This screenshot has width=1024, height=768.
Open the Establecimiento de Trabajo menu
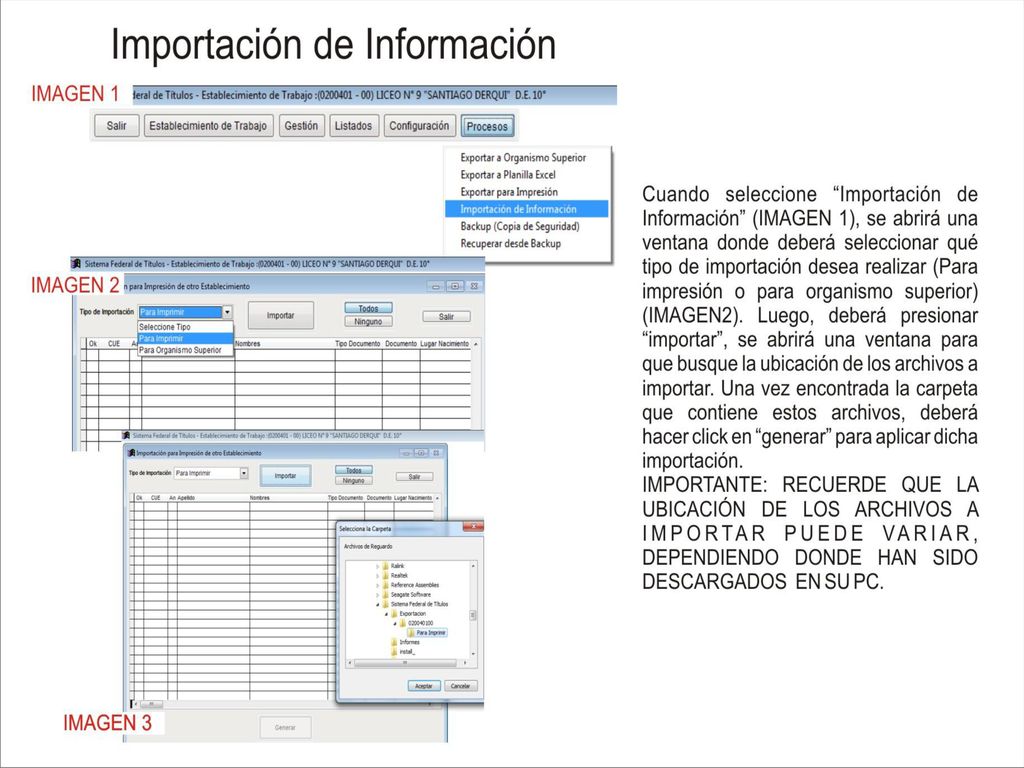pyautogui.click(x=208, y=126)
